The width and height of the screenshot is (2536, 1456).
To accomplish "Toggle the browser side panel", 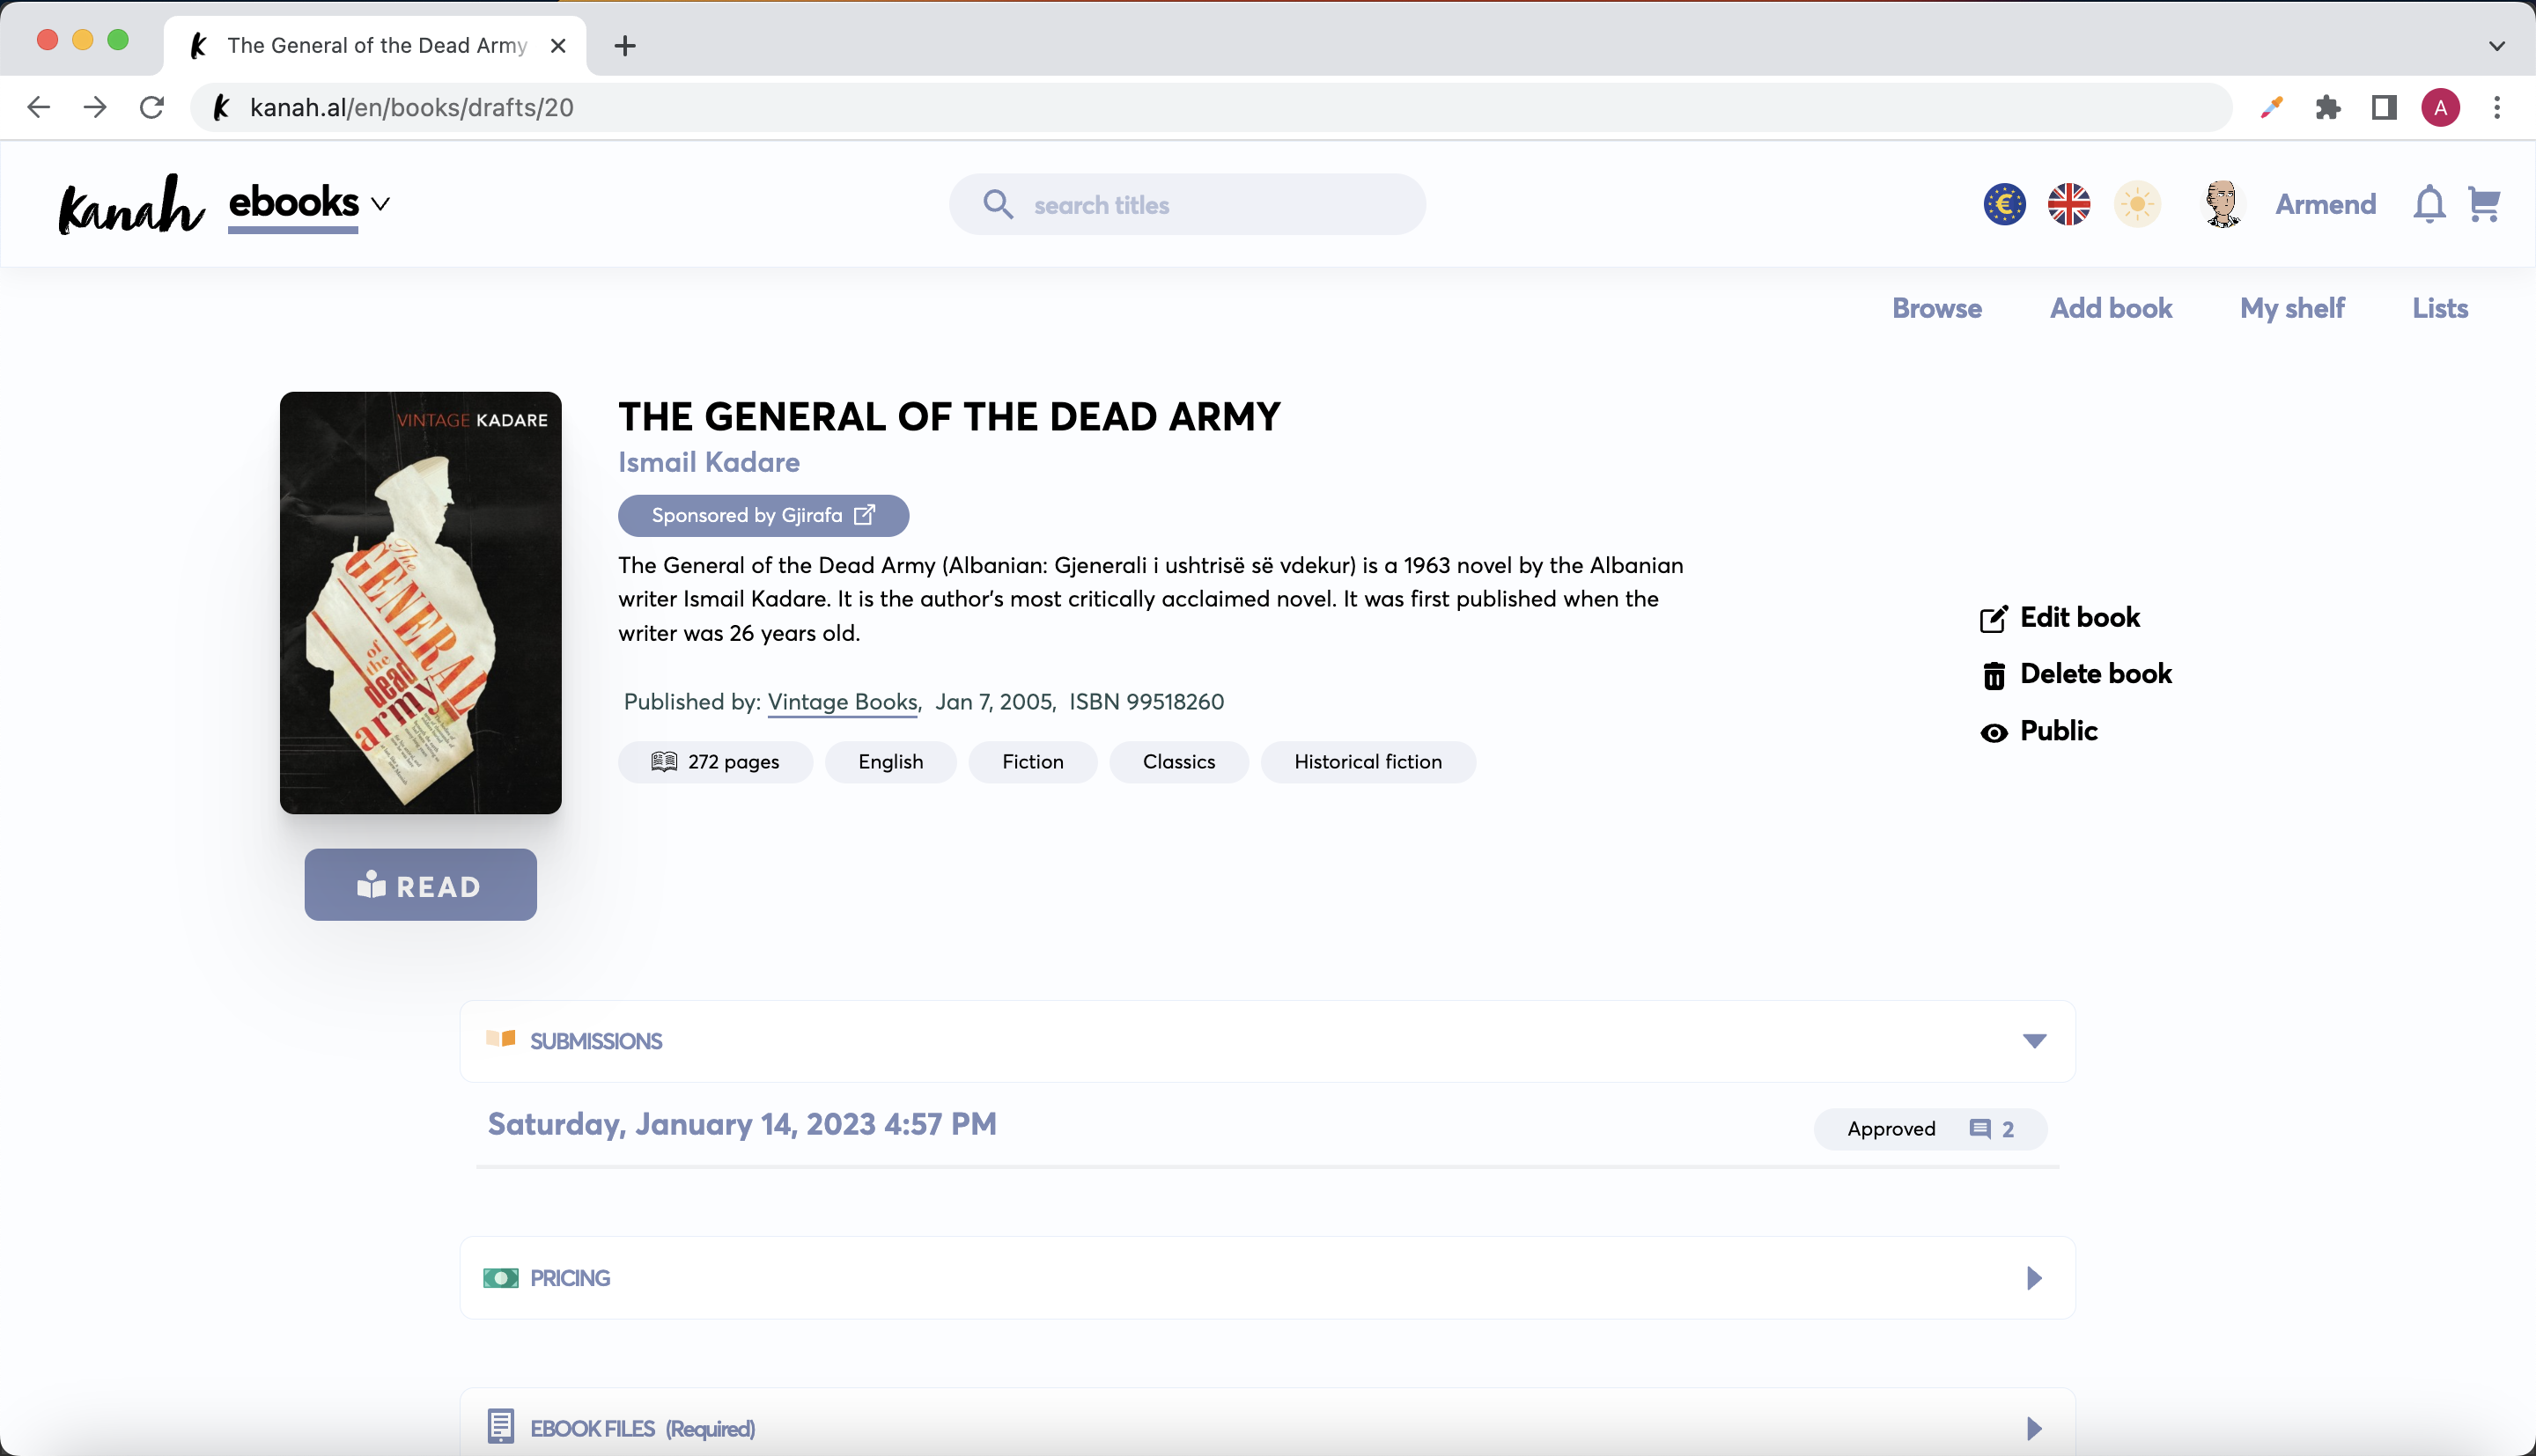I will pos(2384,107).
